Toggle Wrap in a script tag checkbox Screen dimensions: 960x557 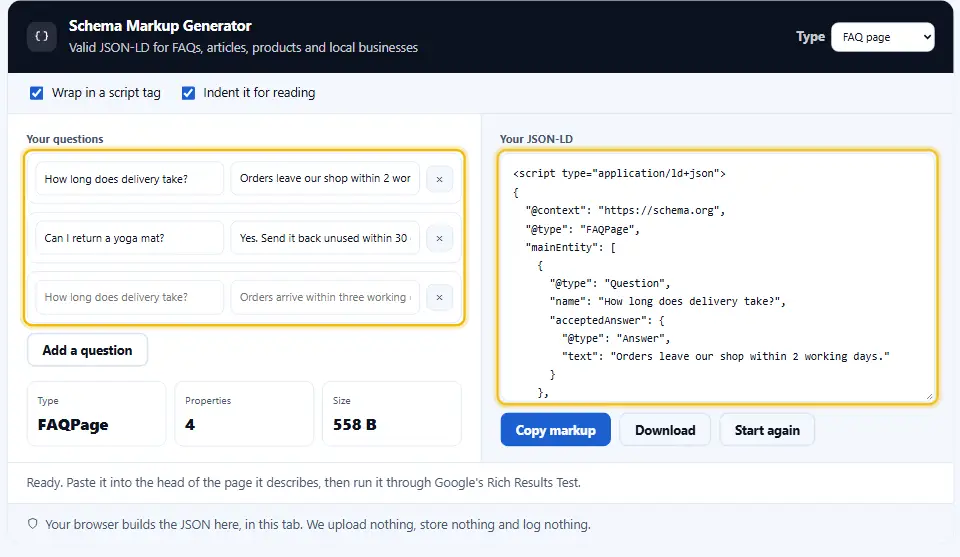click(x=37, y=93)
